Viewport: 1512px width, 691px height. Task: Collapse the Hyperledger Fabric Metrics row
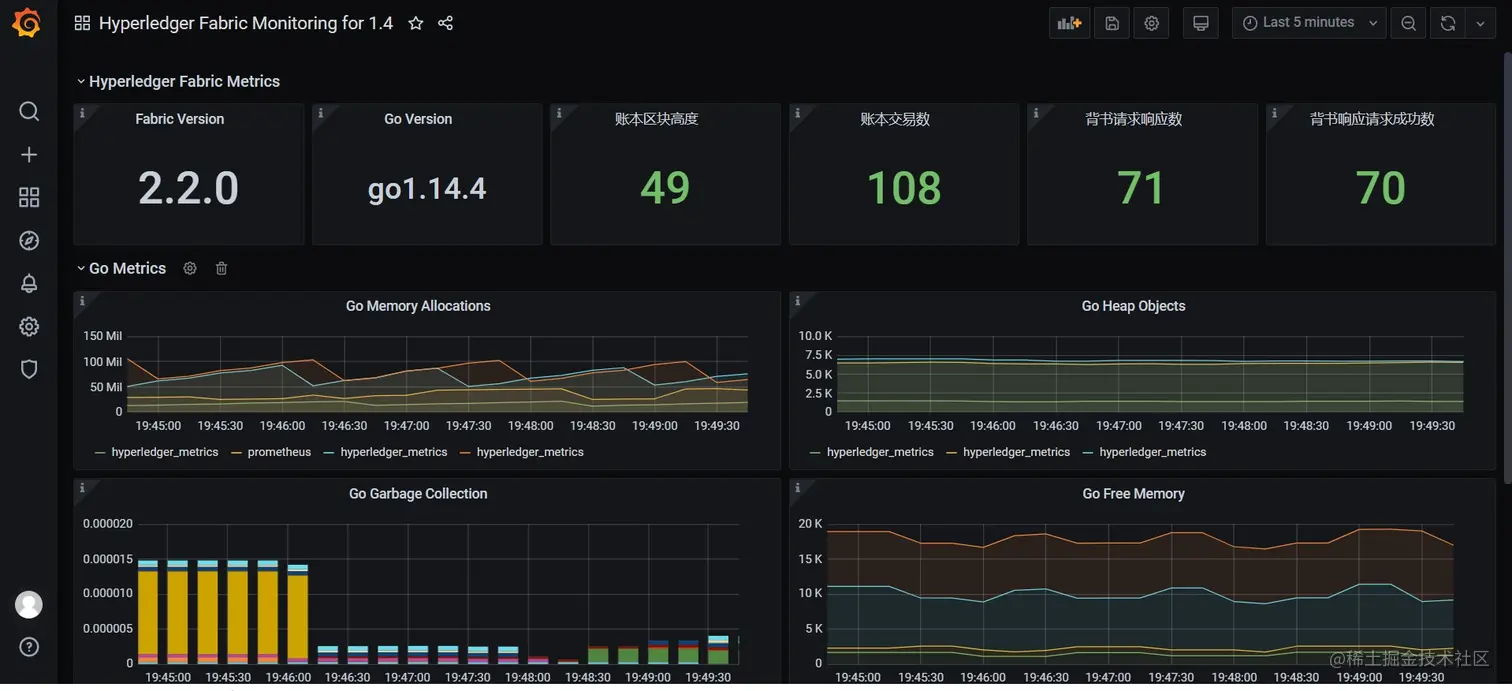click(x=179, y=81)
